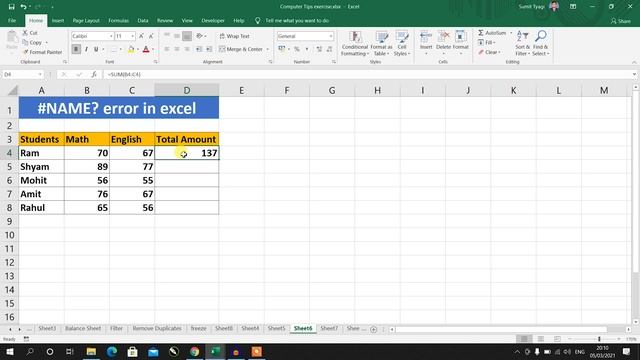The width and height of the screenshot is (640, 360).
Task: Open Chrome from taskbar
Action: coord(194,351)
